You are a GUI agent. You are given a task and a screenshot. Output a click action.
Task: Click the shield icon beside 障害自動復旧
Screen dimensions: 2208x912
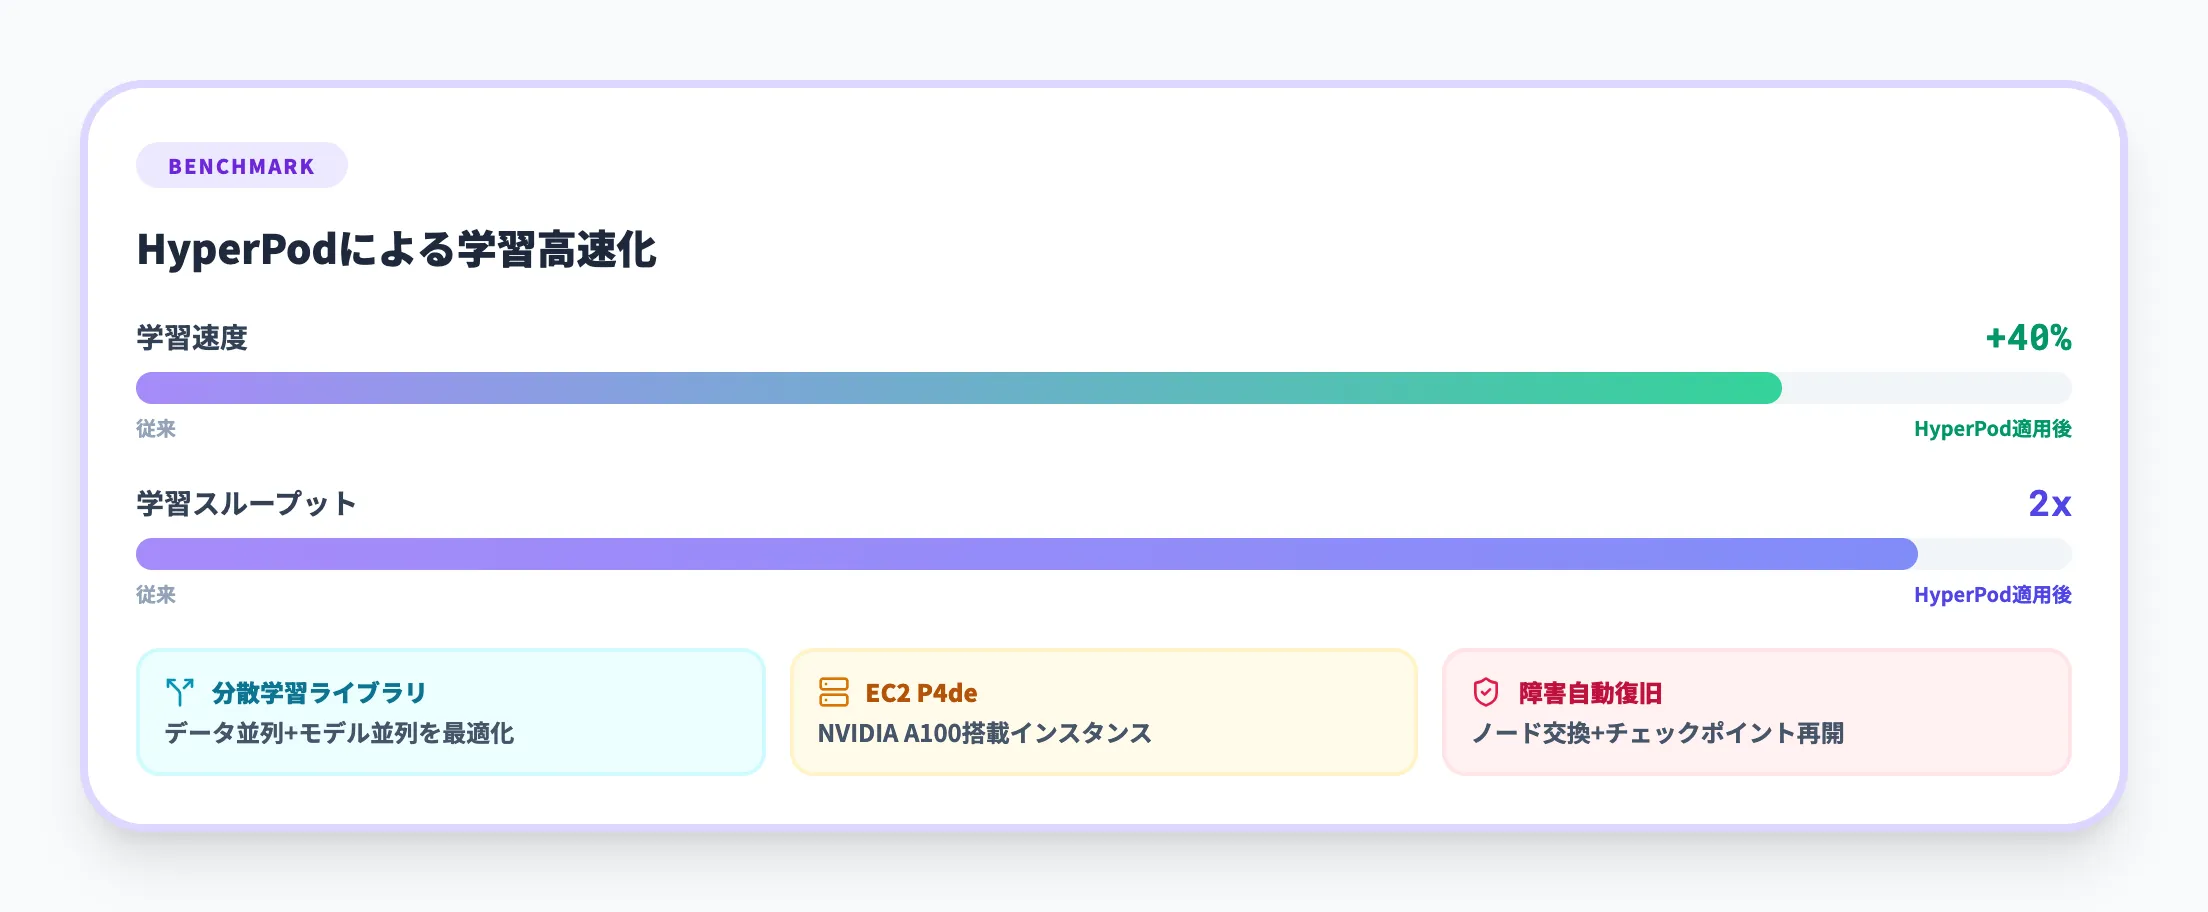[1486, 692]
